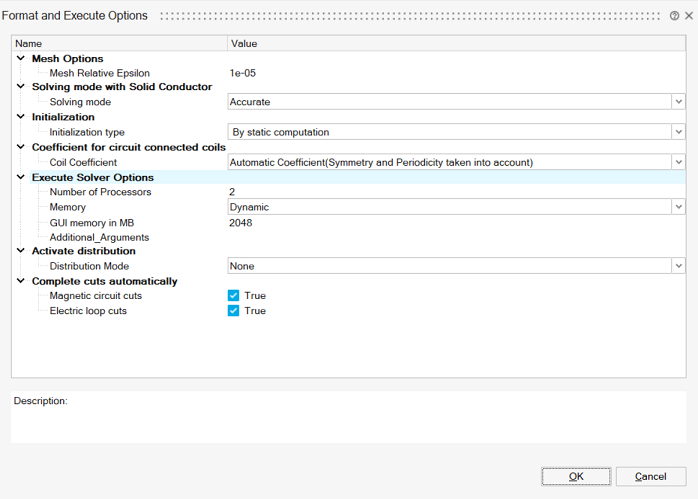Screen dimensions: 698x499
Task: Open the Memory dropdown set to Dynamic
Action: (678, 207)
